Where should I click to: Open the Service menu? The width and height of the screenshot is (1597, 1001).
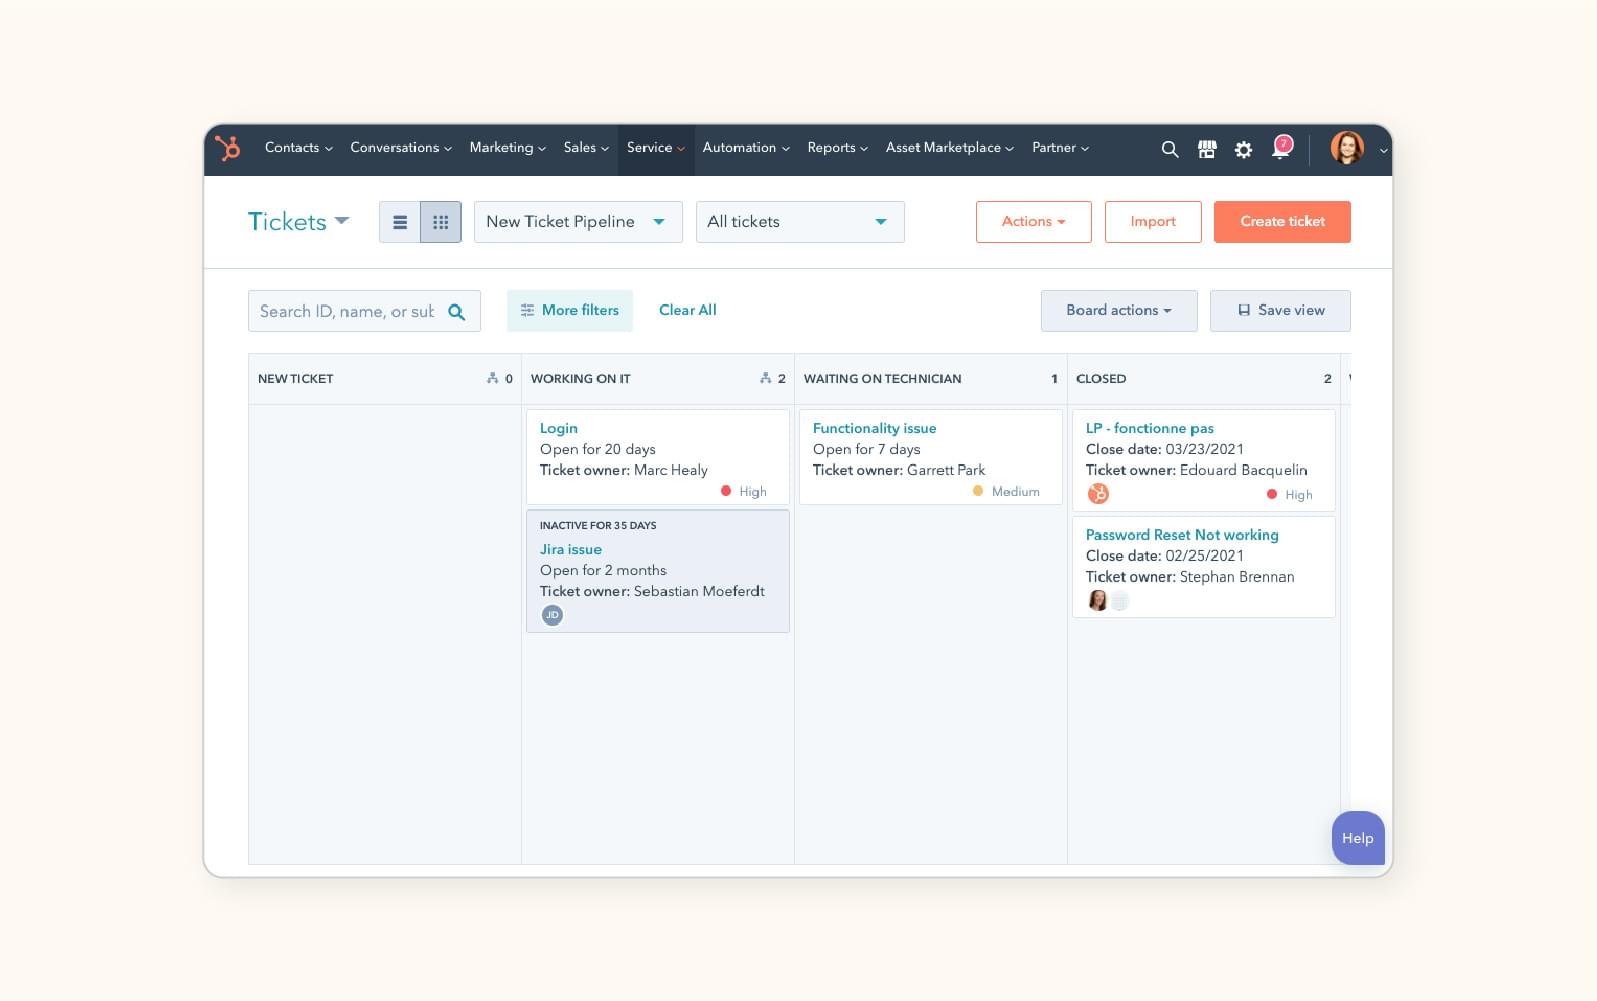pyautogui.click(x=656, y=148)
